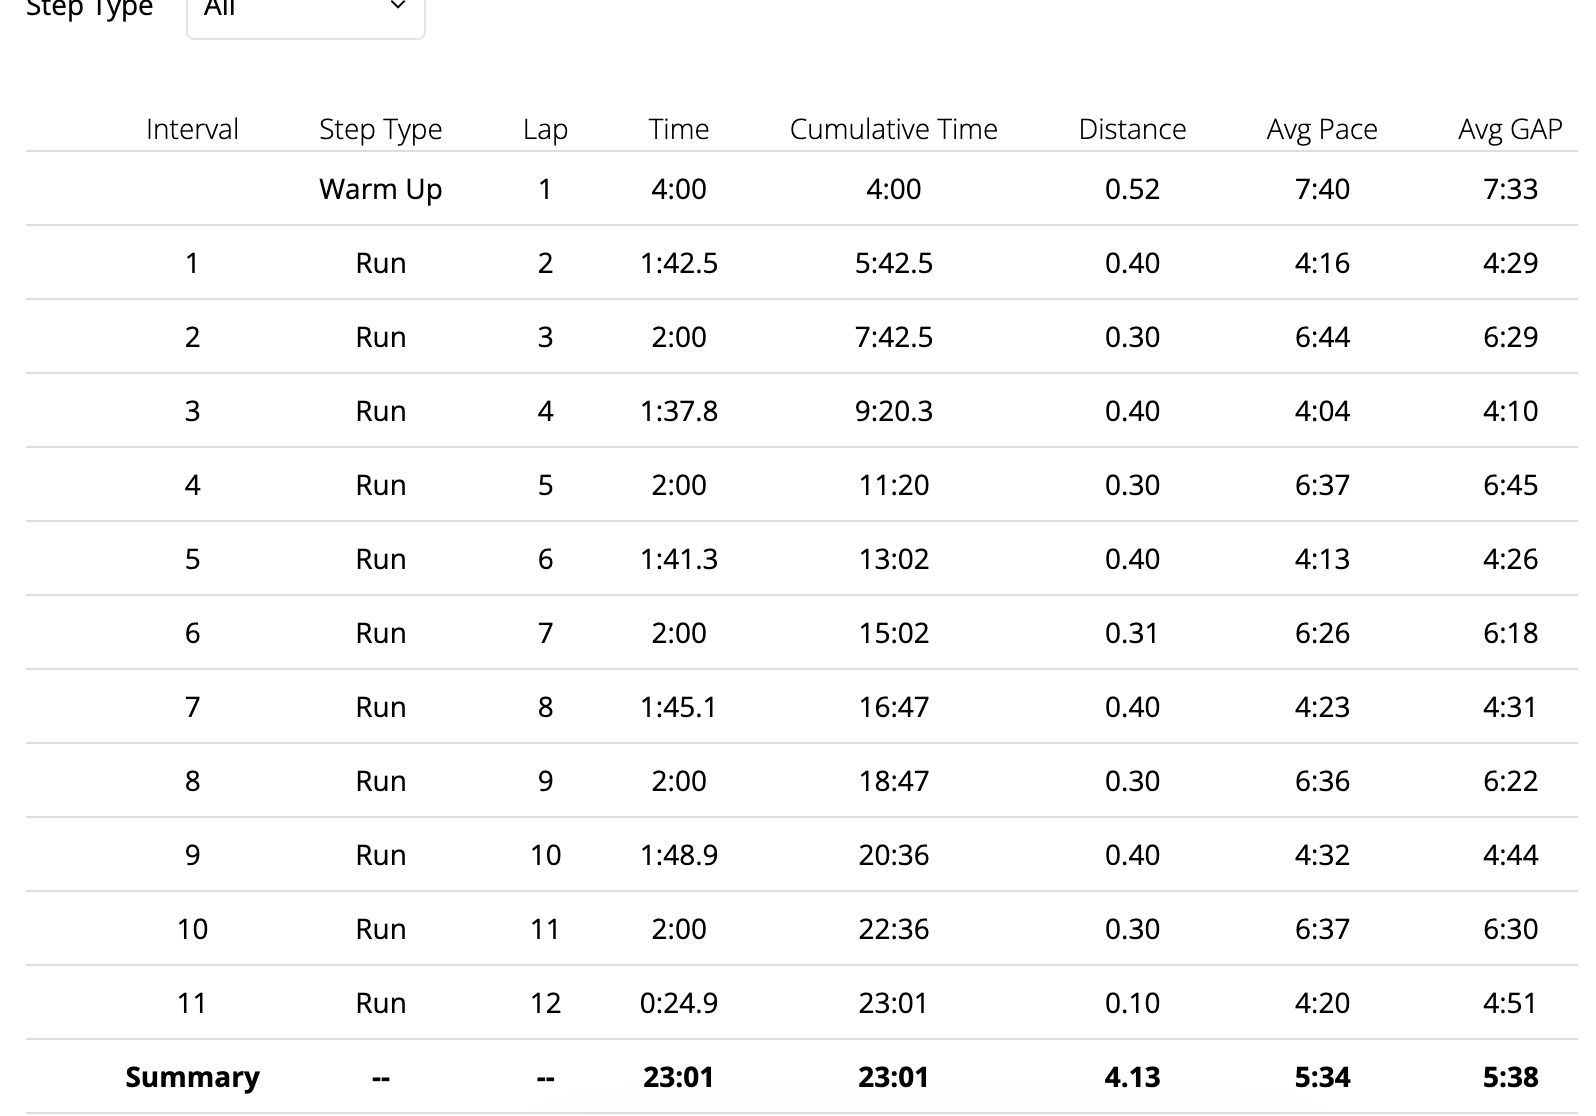Click the Avg Pace column header
Screen dimensions: 1596x1116
pos(1321,129)
